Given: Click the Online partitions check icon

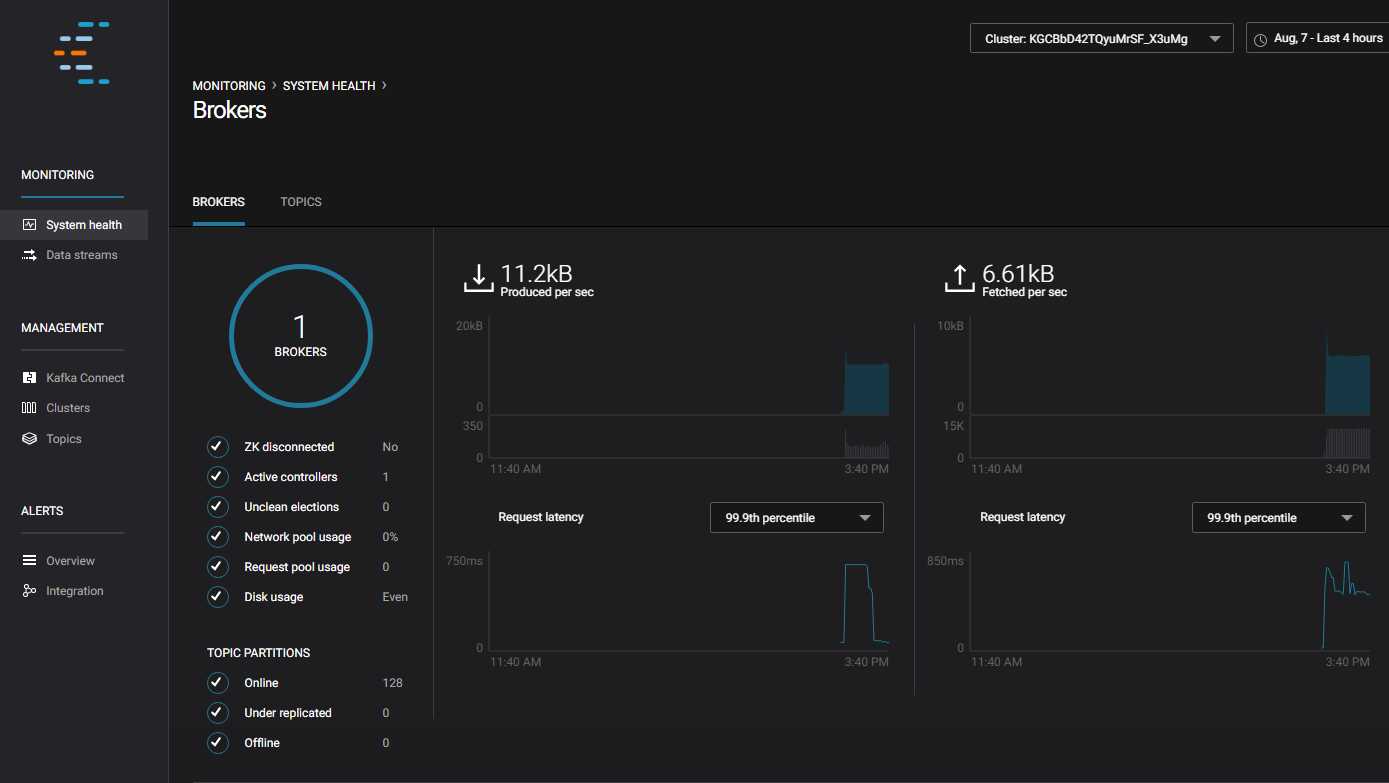Looking at the screenshot, I should click(x=218, y=683).
